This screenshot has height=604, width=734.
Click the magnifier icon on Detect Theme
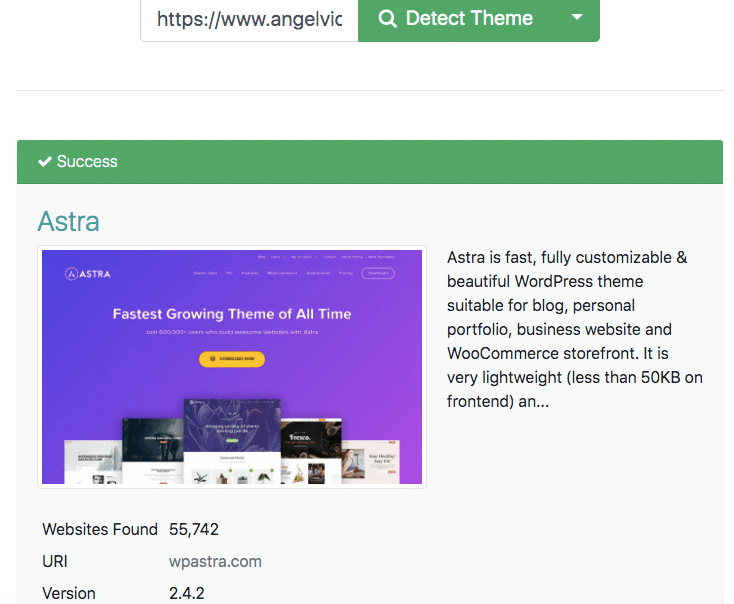(x=387, y=19)
